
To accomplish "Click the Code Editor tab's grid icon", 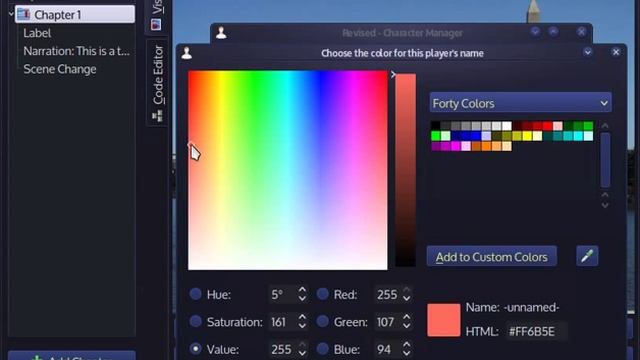I will (x=157, y=116).
